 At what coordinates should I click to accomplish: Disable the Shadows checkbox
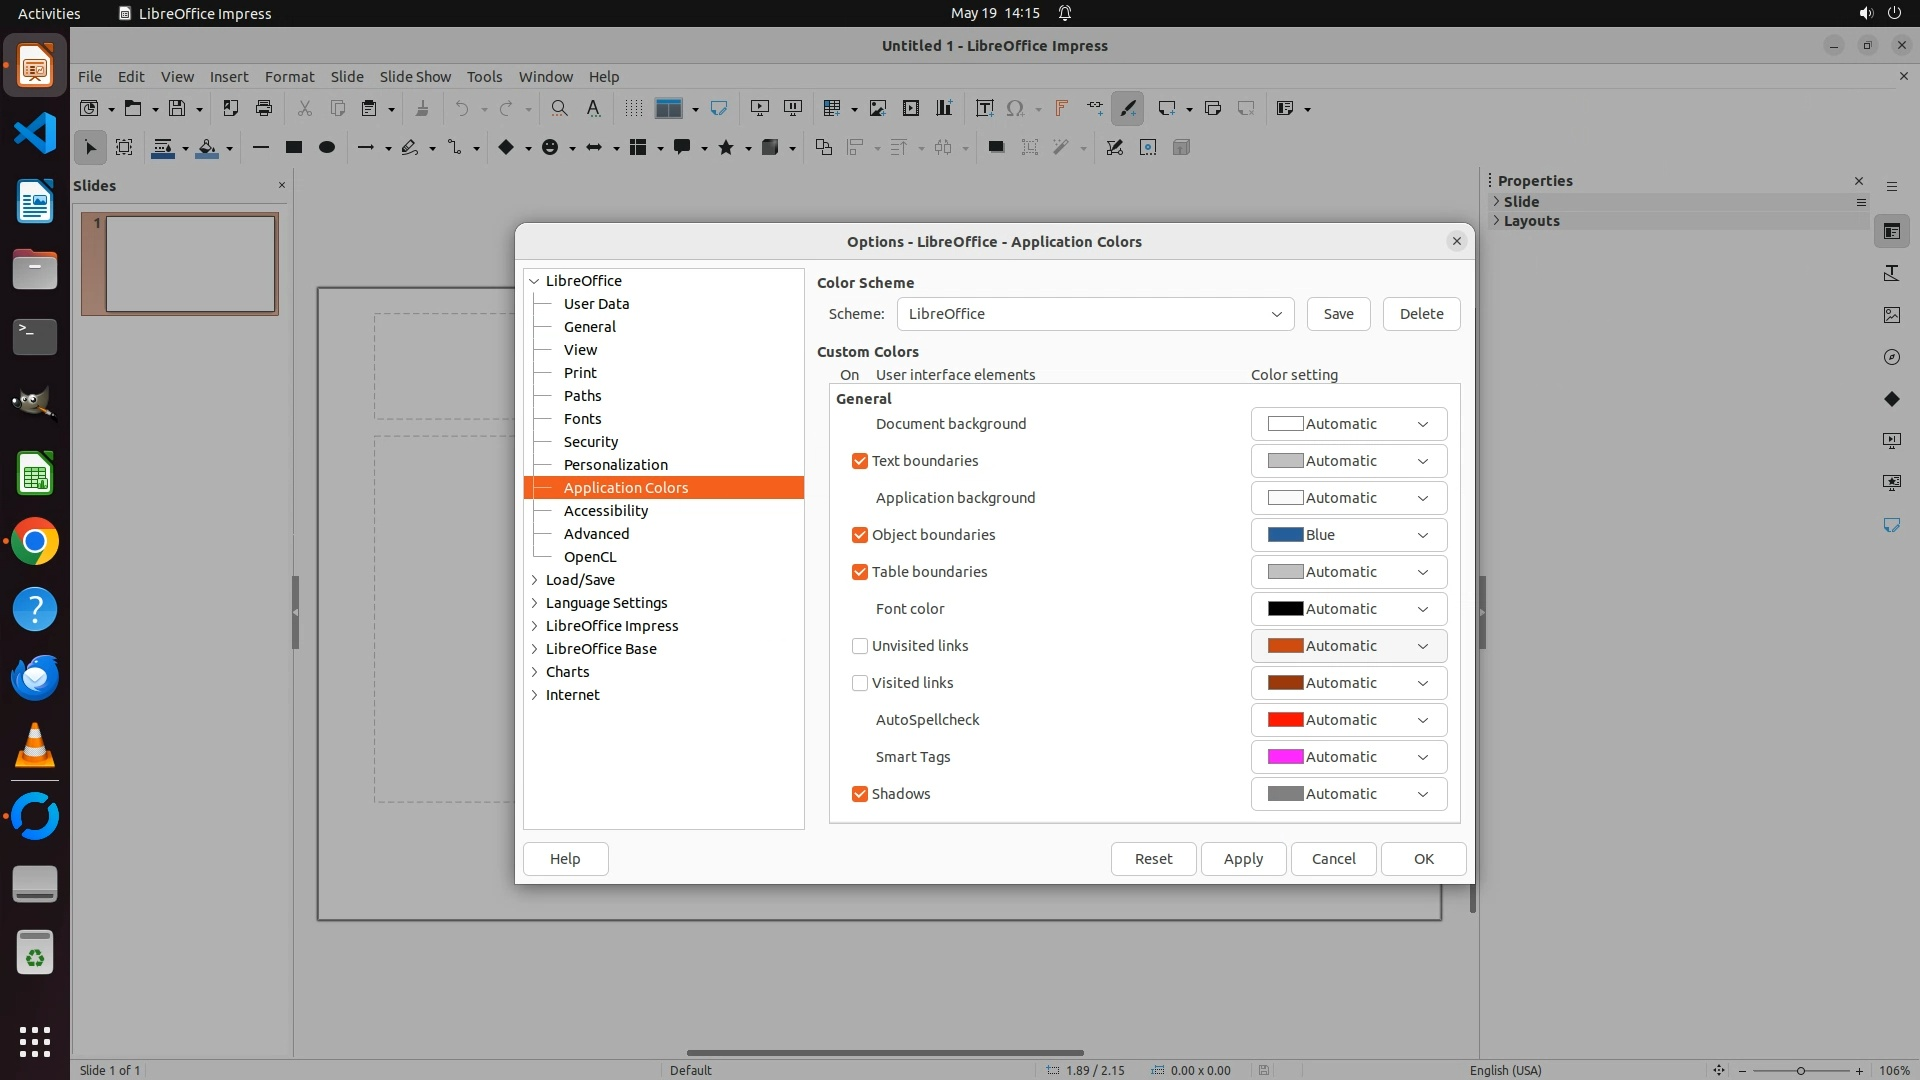[859, 794]
